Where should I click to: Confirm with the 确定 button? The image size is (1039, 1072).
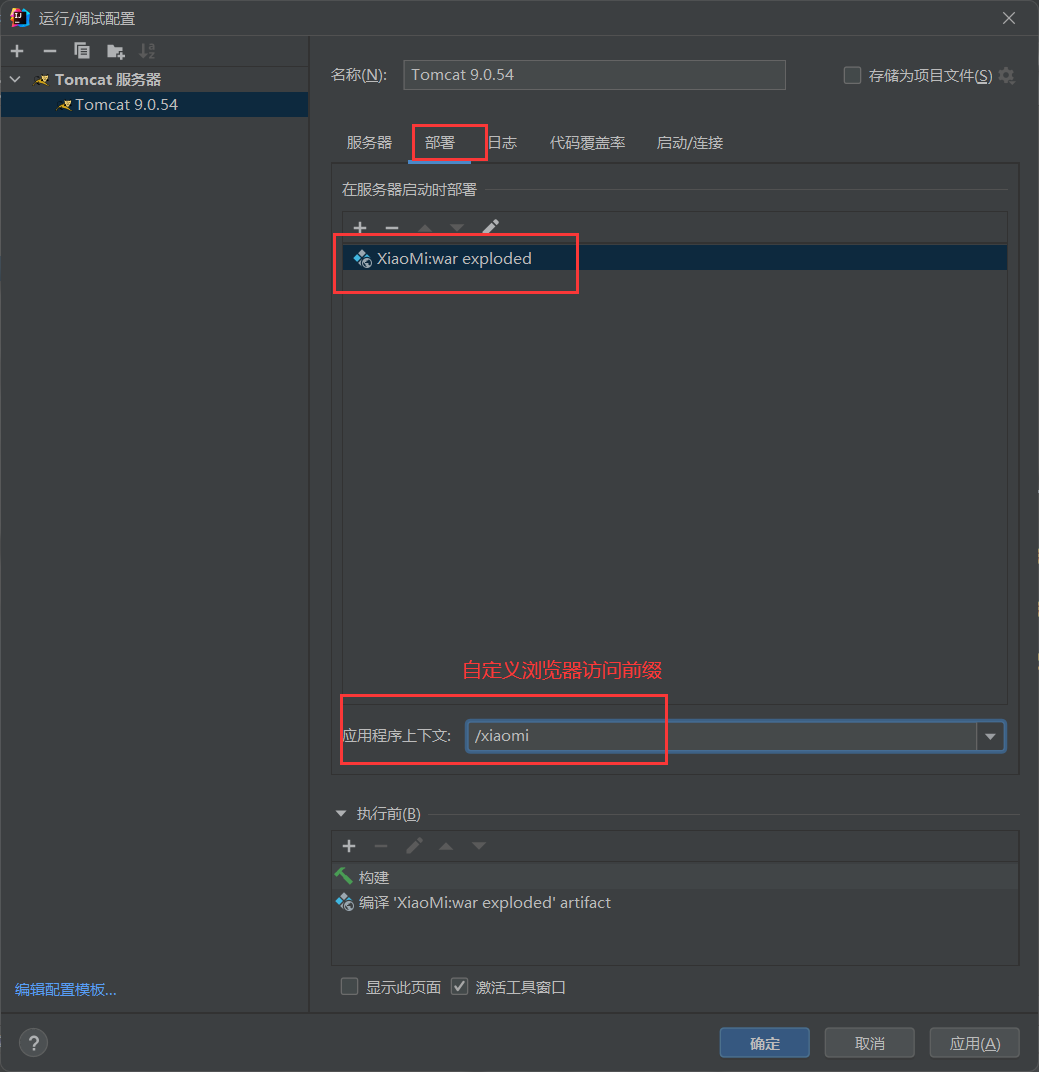[x=764, y=1043]
